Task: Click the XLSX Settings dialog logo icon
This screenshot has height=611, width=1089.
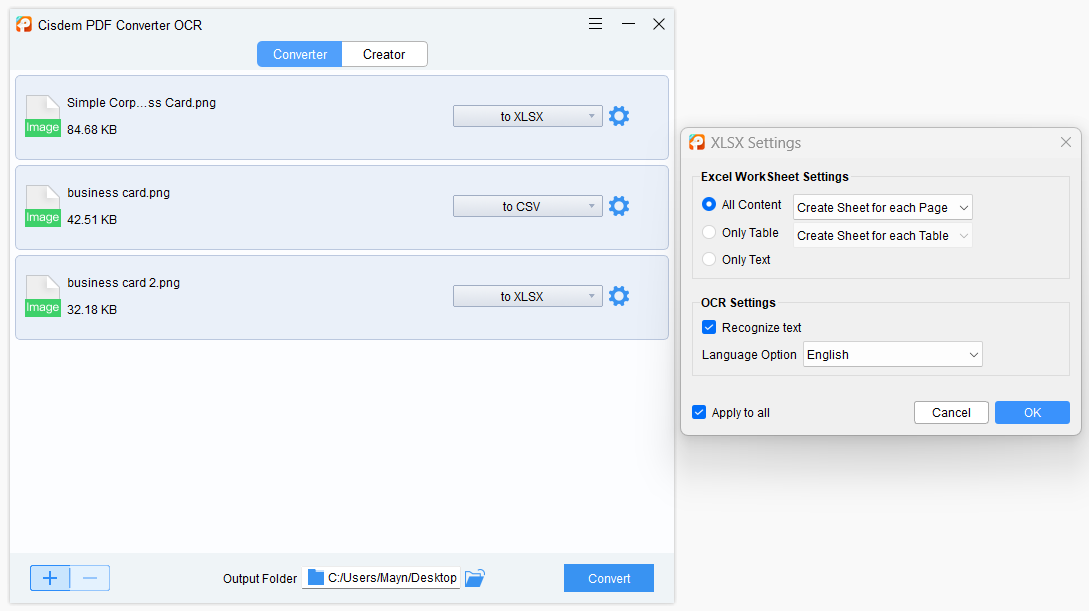Action: 697,142
